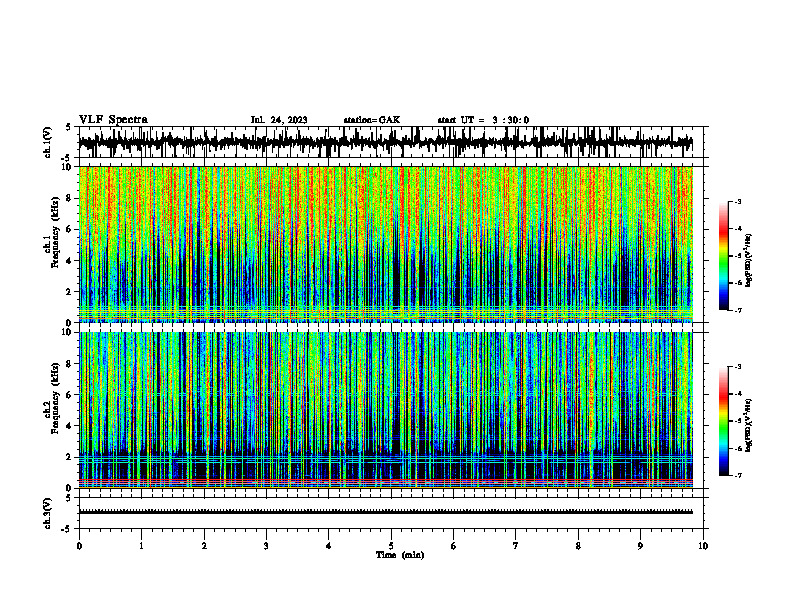
Task: Click tick label "3" on the time axis
Action: [266, 546]
